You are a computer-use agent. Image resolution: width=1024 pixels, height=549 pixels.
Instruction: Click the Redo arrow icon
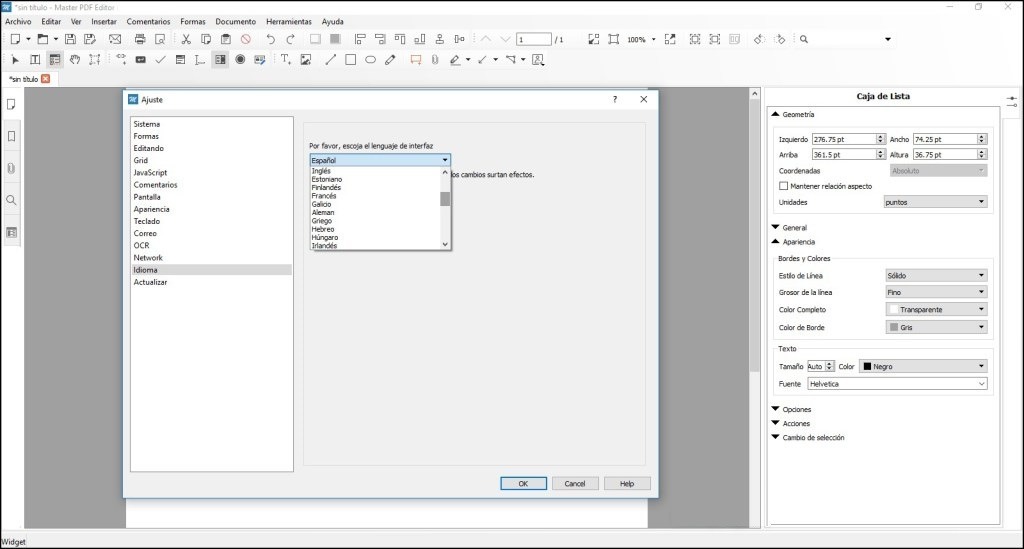pos(291,39)
